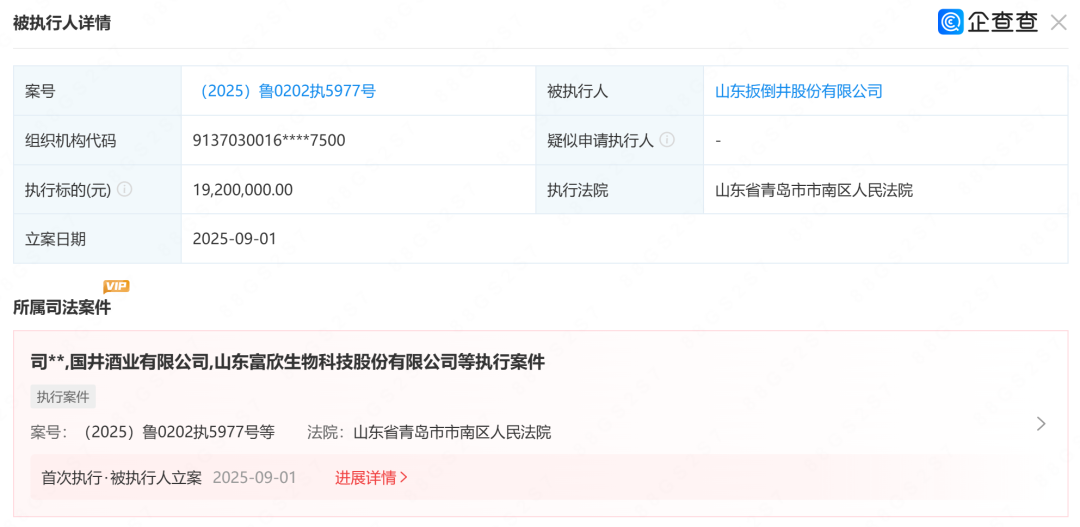
Task: Click the 法院 court name inside case card
Action: [452, 432]
